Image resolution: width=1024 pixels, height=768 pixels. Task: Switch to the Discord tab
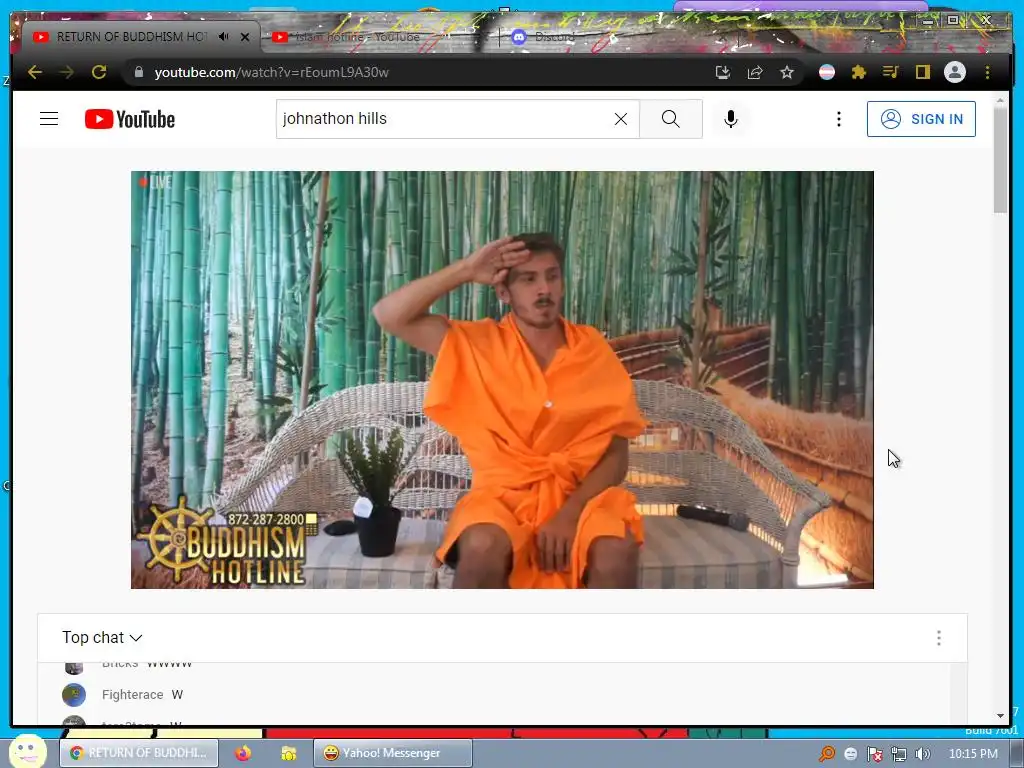tap(554, 37)
